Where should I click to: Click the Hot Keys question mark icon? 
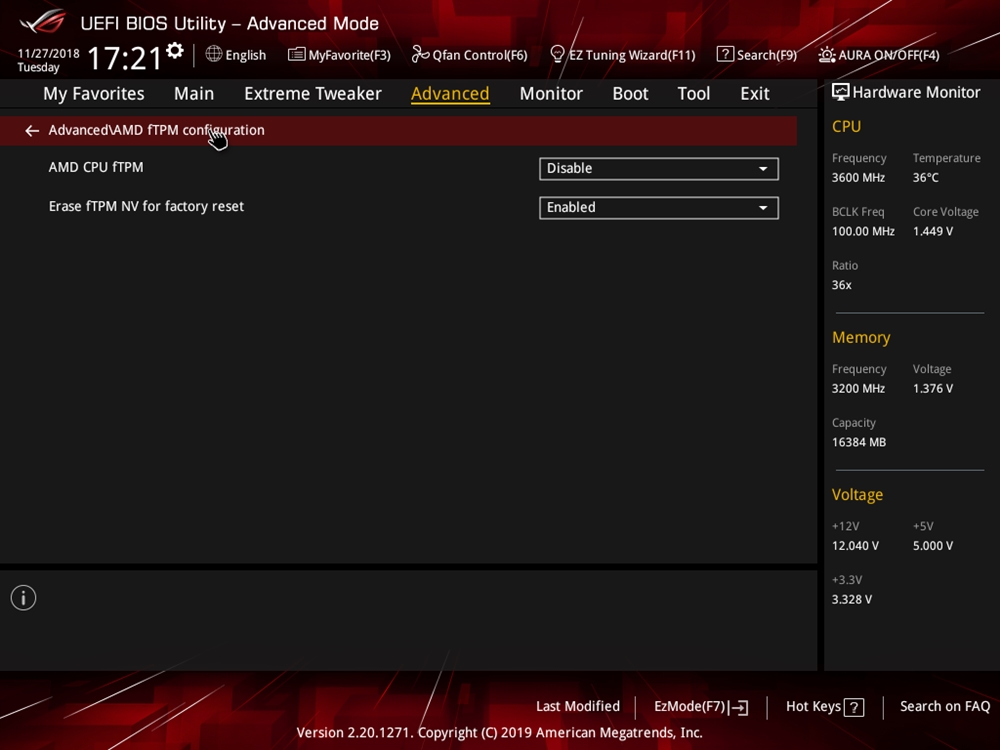[854, 707]
